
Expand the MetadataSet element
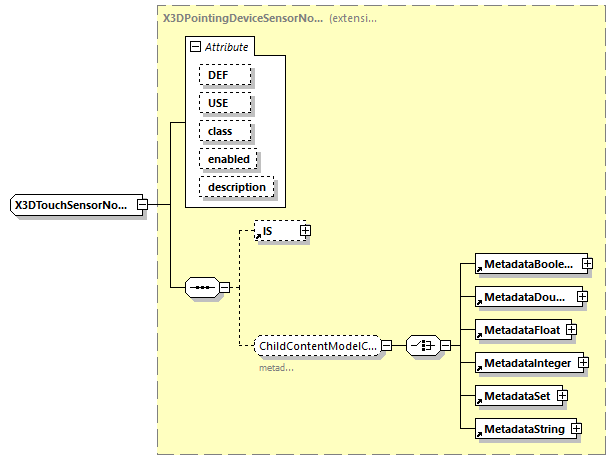[x=562, y=395]
